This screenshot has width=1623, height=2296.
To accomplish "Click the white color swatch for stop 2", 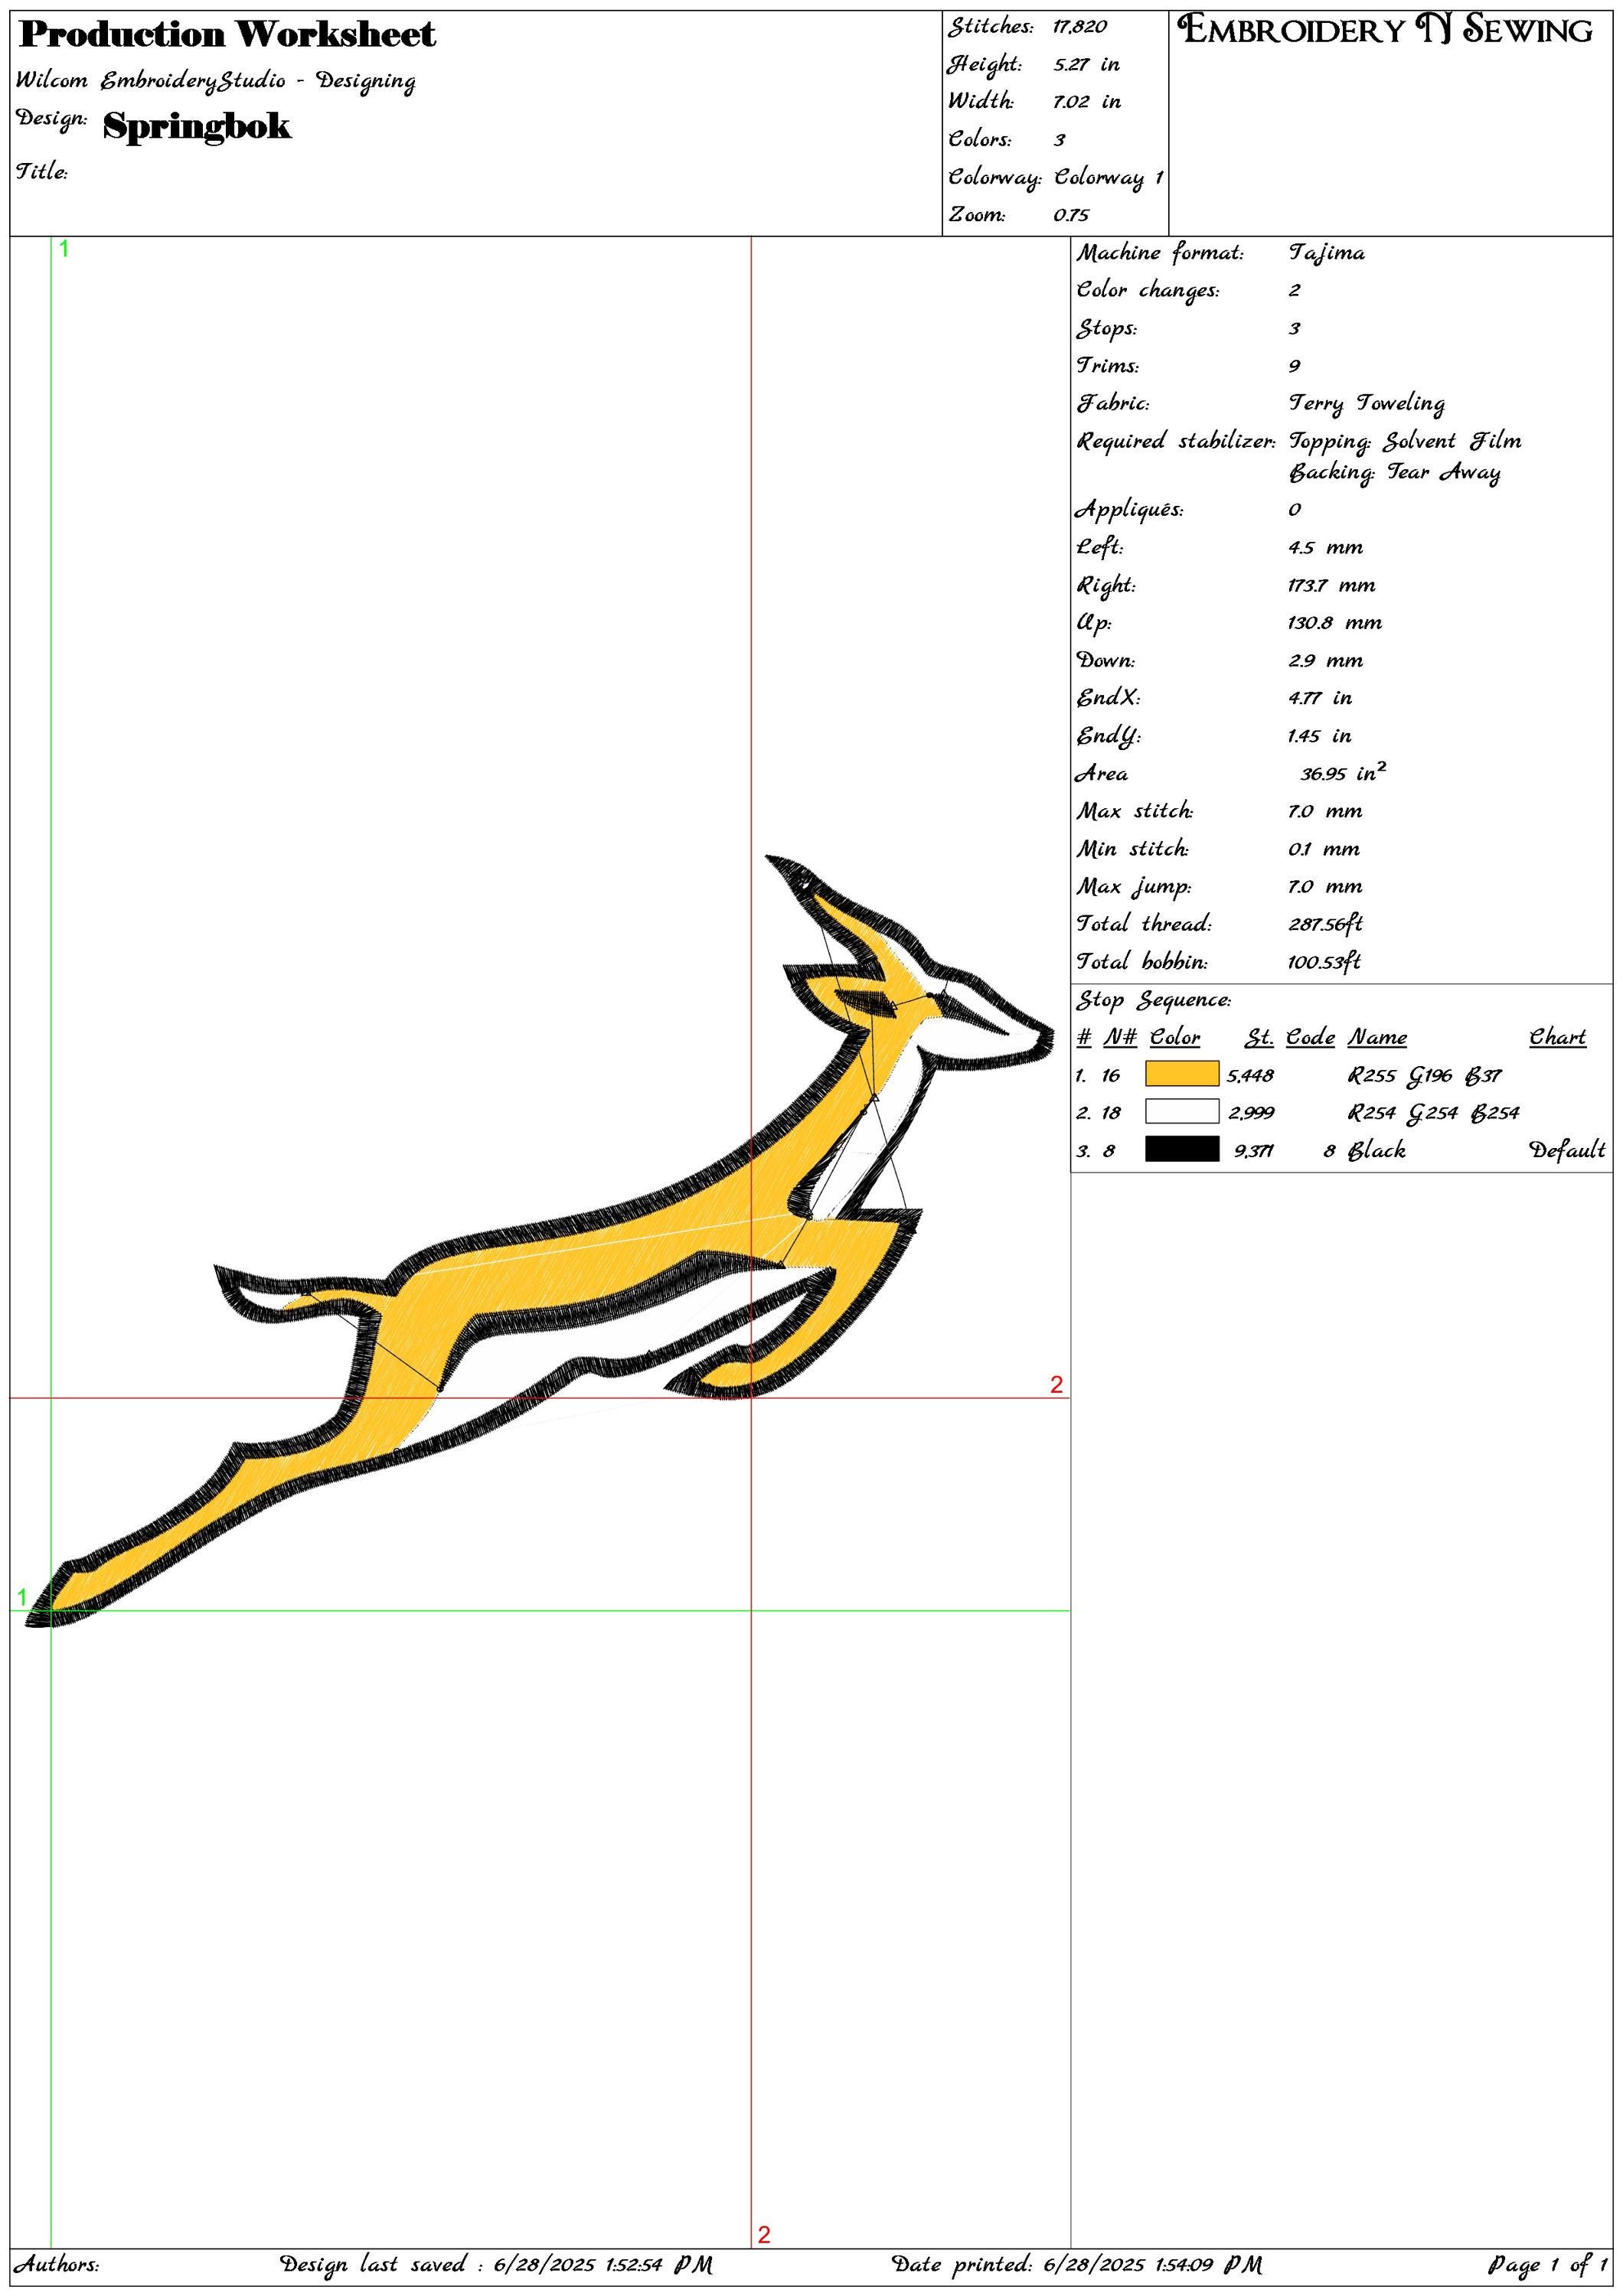I will [x=1181, y=1111].
